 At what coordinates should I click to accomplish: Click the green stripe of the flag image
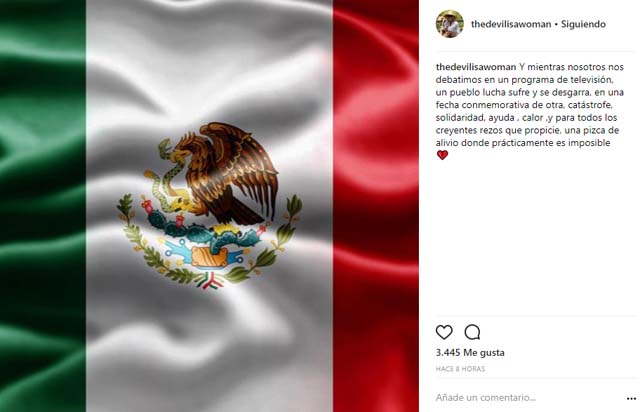42,206
